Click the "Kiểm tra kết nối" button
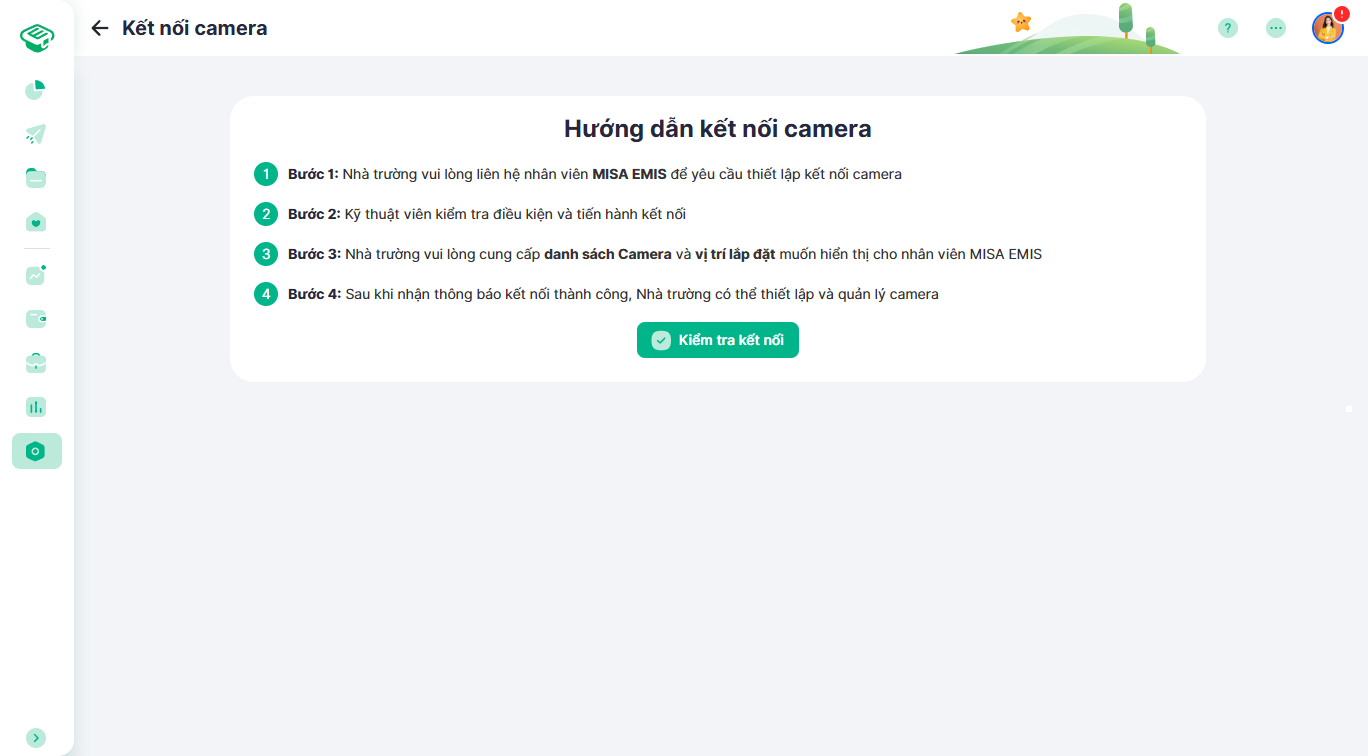Image resolution: width=1368 pixels, height=756 pixels. tap(717, 340)
